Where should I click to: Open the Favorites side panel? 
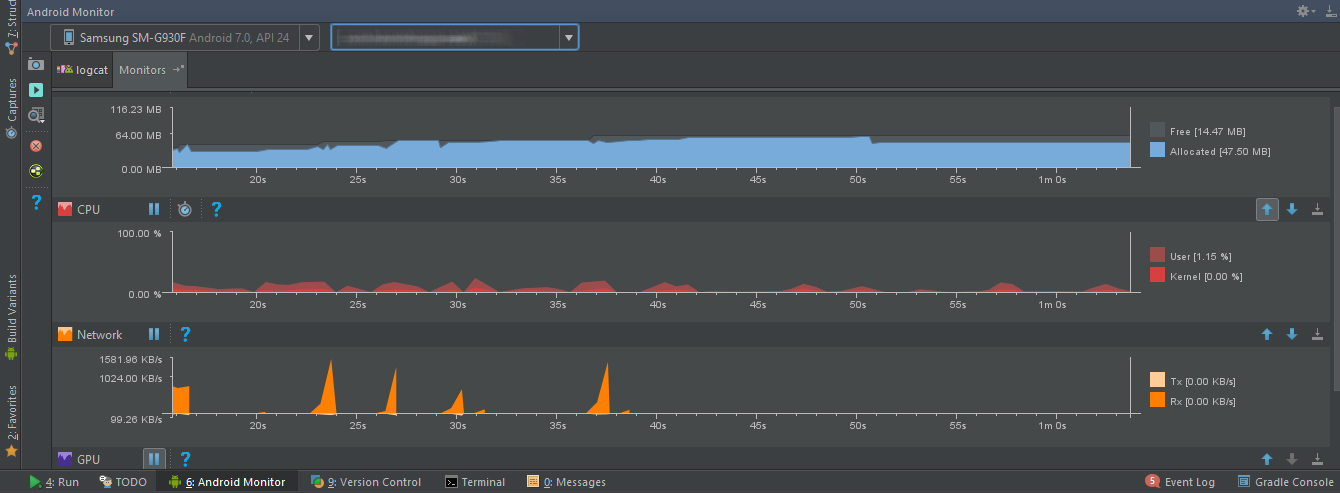11,420
